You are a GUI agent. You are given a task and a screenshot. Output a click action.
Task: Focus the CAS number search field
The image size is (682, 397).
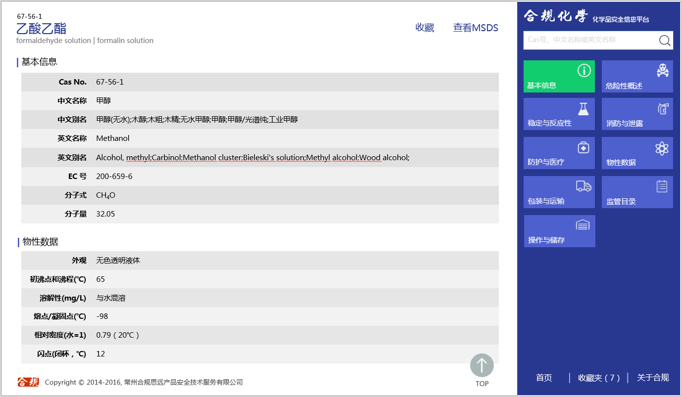click(591, 40)
